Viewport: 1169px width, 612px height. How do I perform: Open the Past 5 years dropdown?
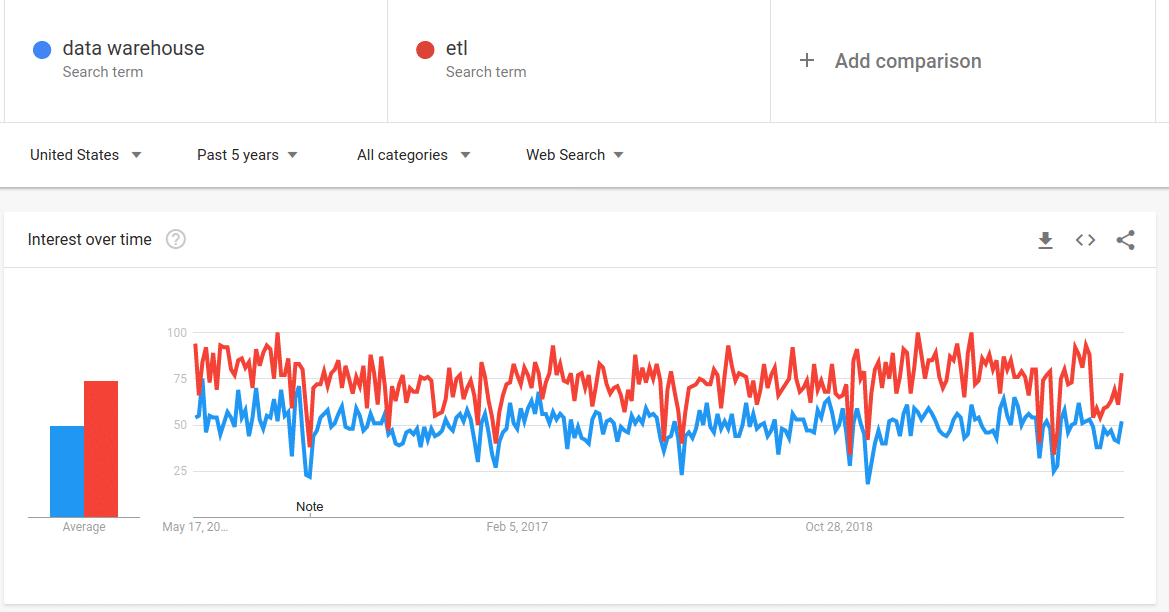pyautogui.click(x=247, y=155)
